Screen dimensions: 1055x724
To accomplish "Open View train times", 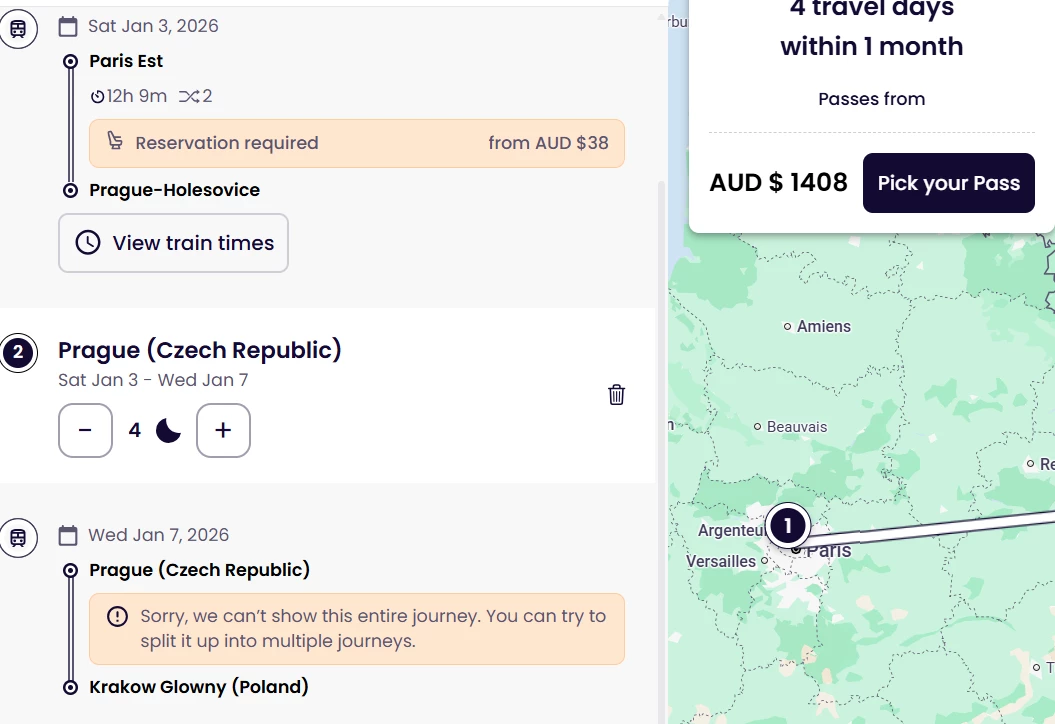I will coord(173,243).
